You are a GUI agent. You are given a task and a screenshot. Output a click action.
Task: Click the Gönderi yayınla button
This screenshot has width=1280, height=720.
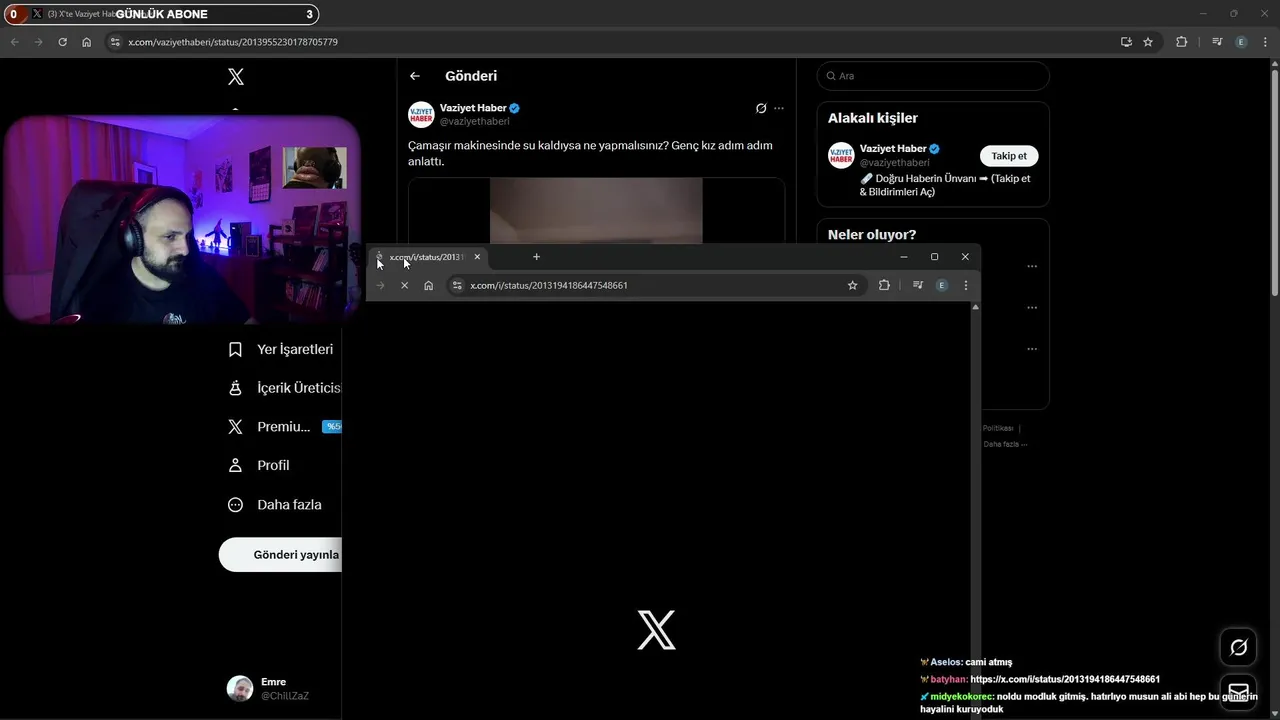pyautogui.click(x=281, y=554)
